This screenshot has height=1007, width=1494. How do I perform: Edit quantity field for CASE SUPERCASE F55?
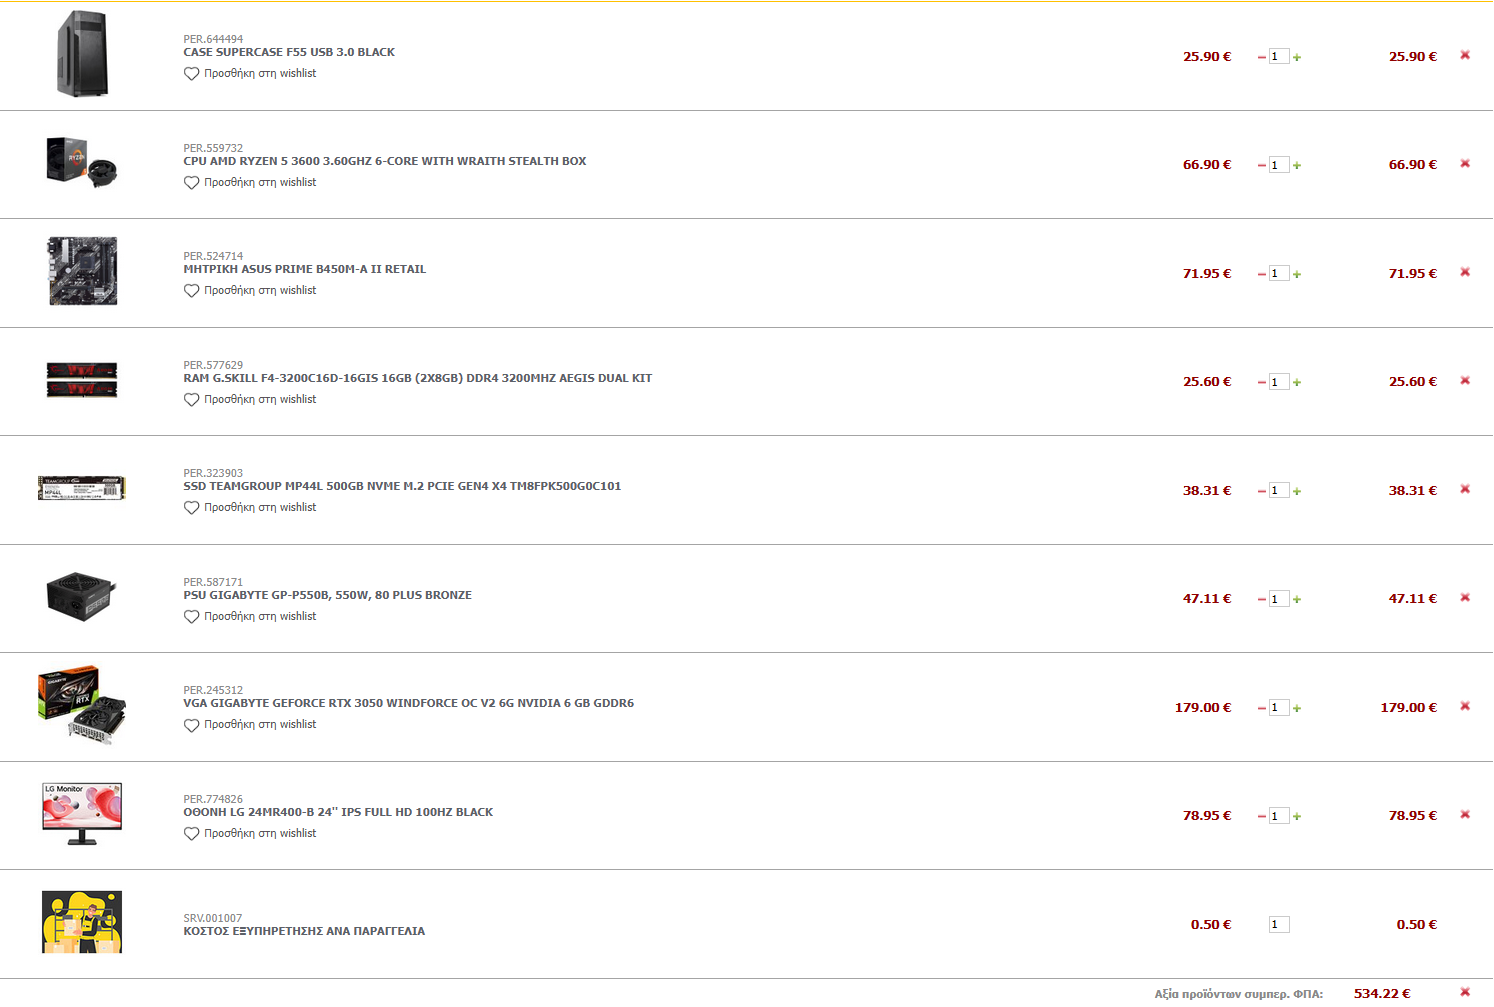(x=1279, y=57)
